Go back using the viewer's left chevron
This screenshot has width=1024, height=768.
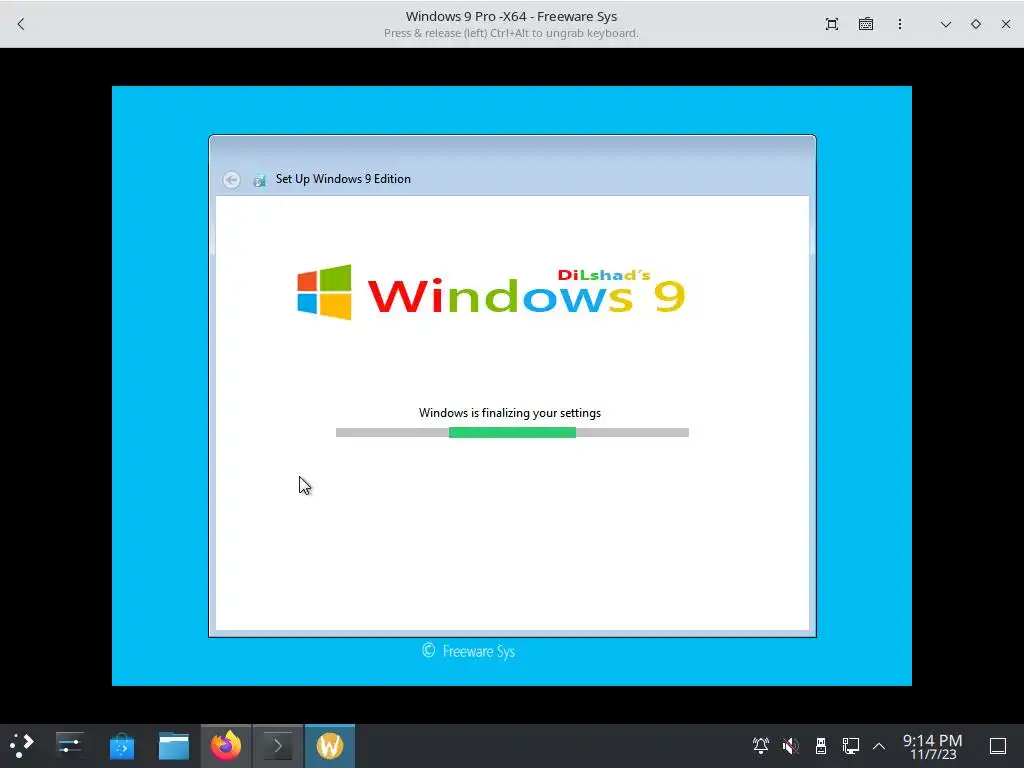tap(21, 24)
